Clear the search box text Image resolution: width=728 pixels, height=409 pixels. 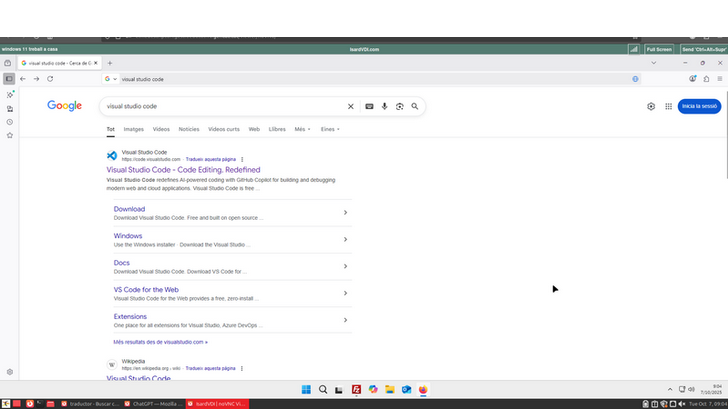click(x=350, y=106)
